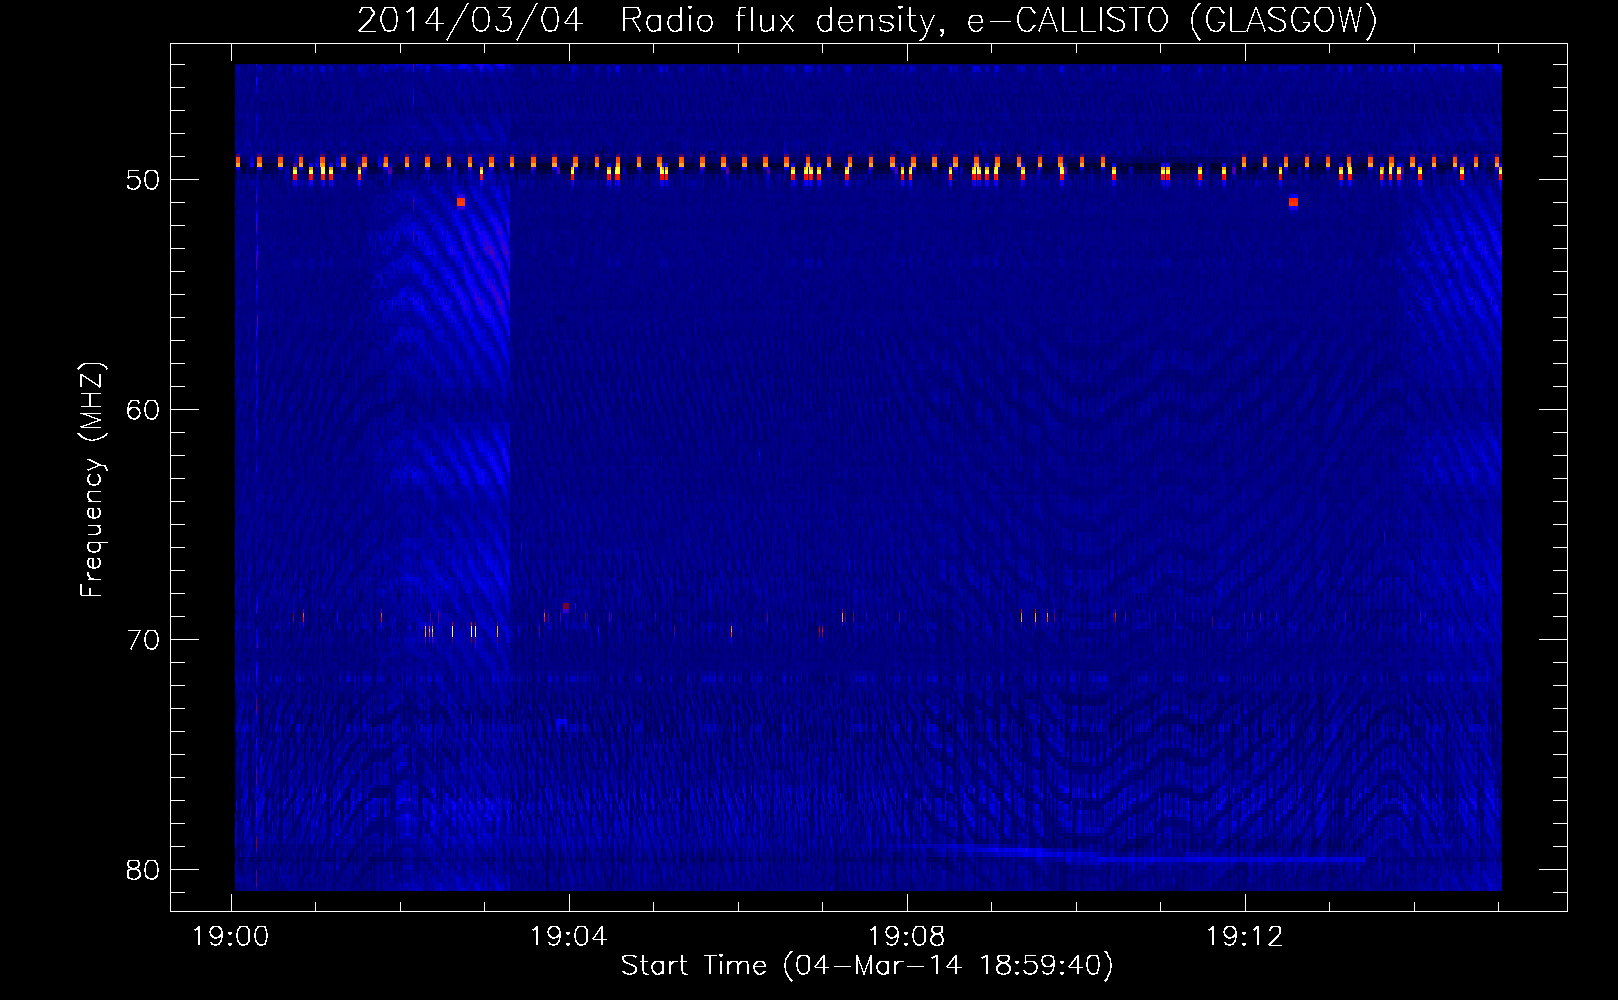Click the 80 frequency tick label

[x=144, y=870]
